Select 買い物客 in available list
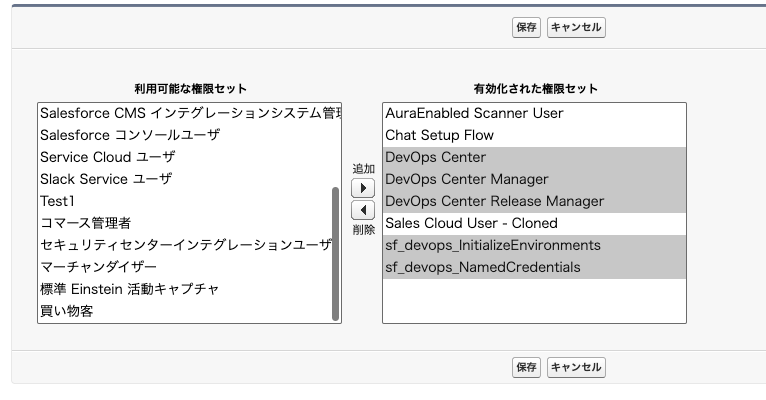The width and height of the screenshot is (766, 400). 66,311
